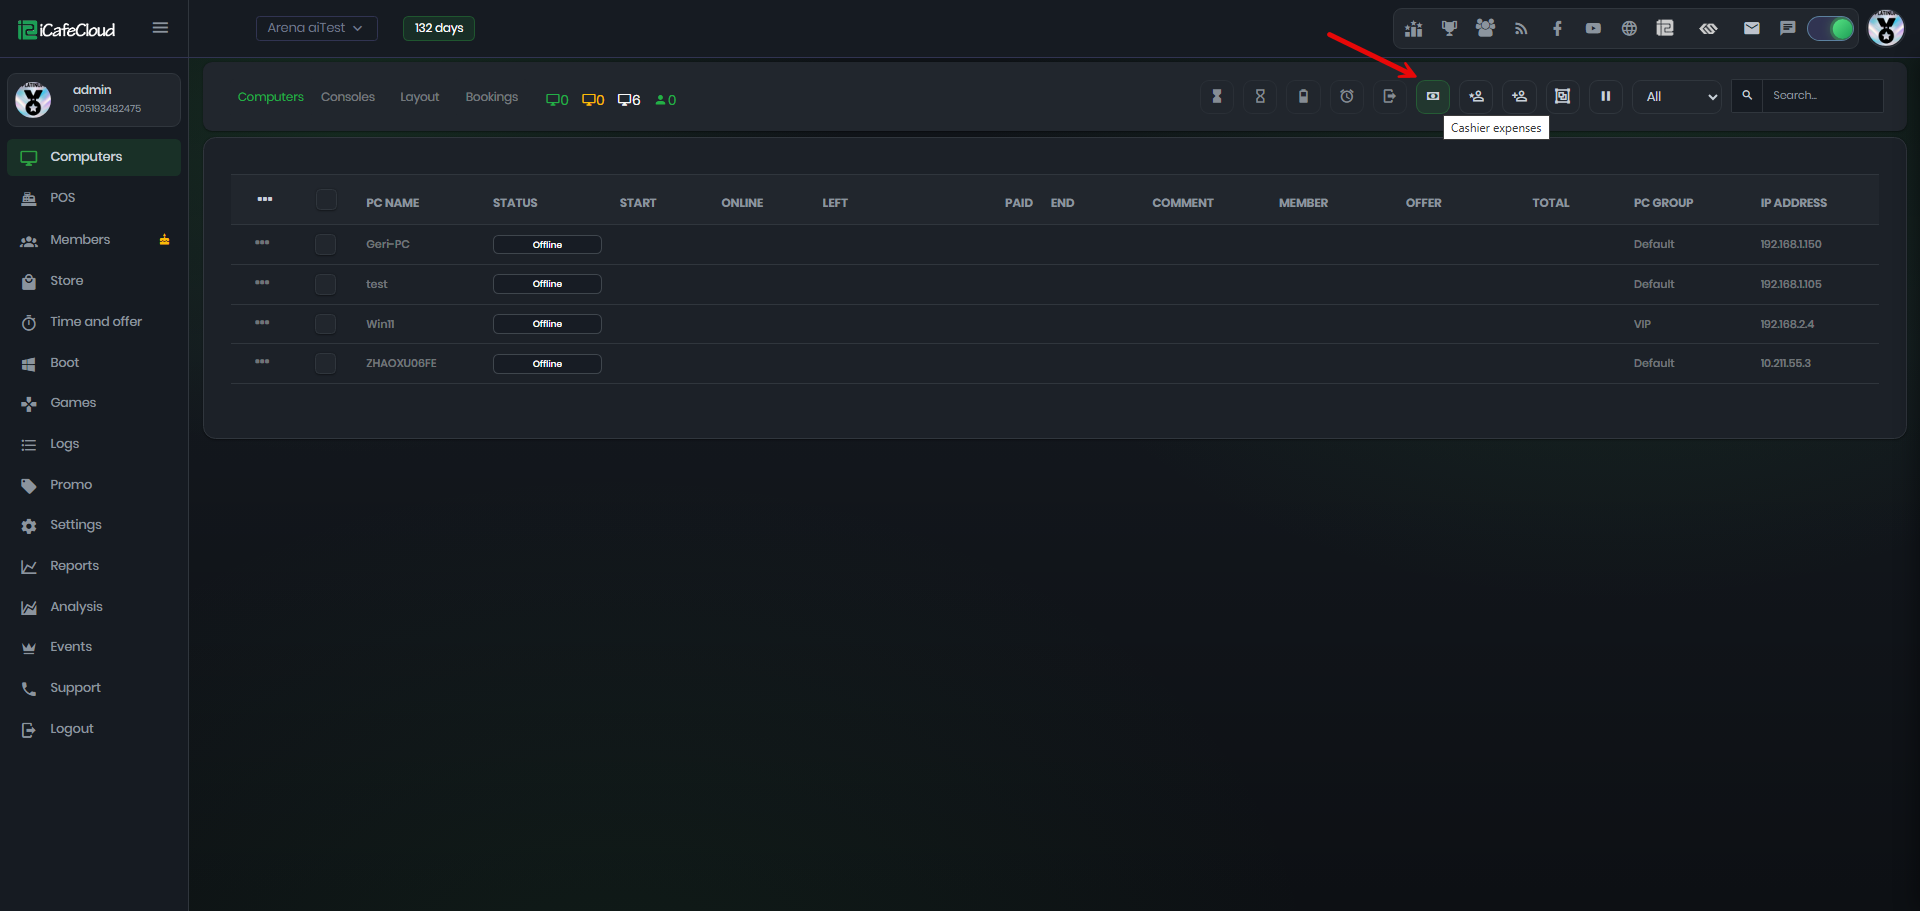
Task: Click the Search input field
Action: pos(1823,96)
